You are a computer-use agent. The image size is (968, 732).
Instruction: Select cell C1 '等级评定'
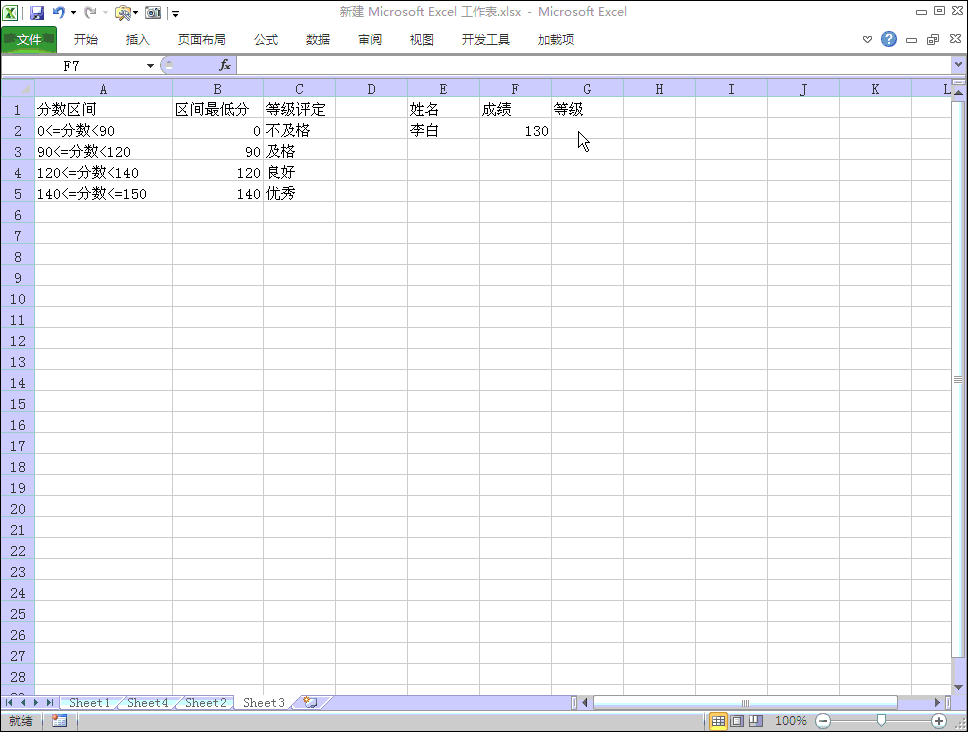299,110
